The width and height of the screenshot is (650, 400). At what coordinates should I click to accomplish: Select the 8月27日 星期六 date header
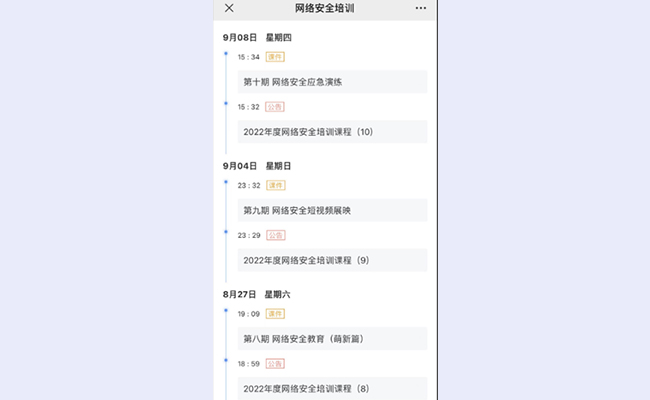(x=257, y=295)
